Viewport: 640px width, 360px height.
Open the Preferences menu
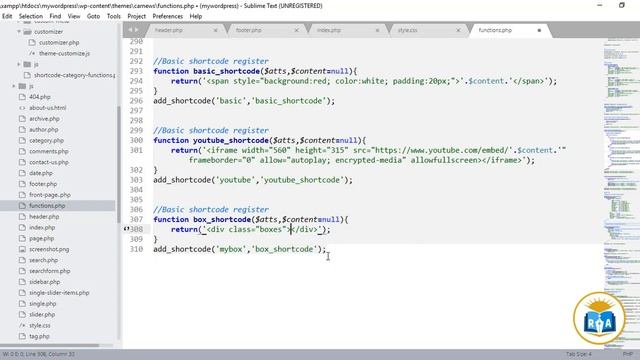[x=167, y=16]
